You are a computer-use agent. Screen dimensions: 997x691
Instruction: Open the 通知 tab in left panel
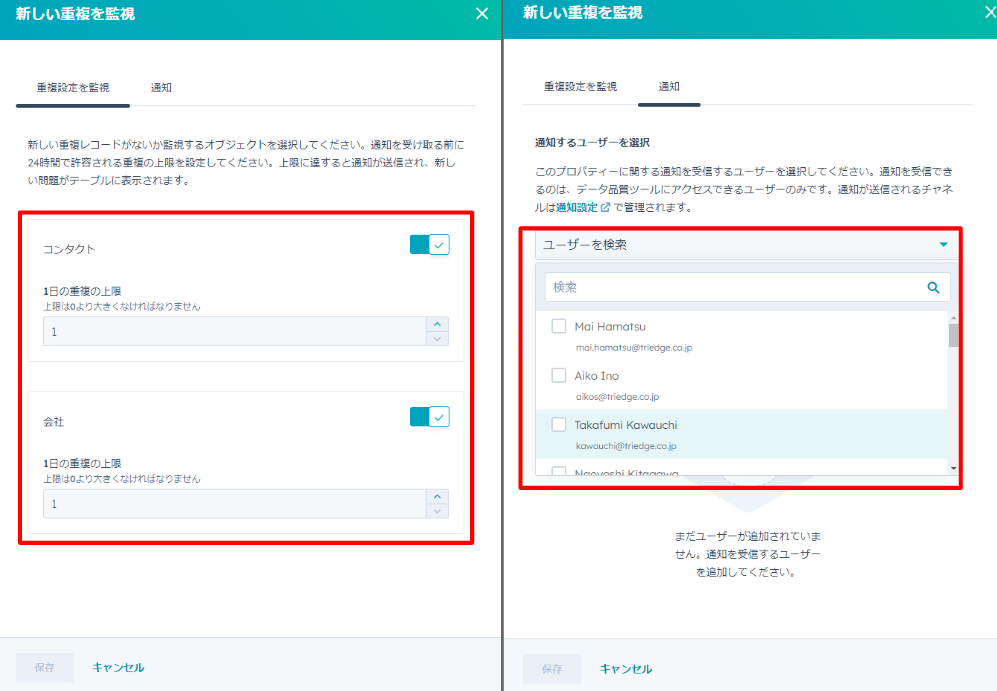(162, 88)
